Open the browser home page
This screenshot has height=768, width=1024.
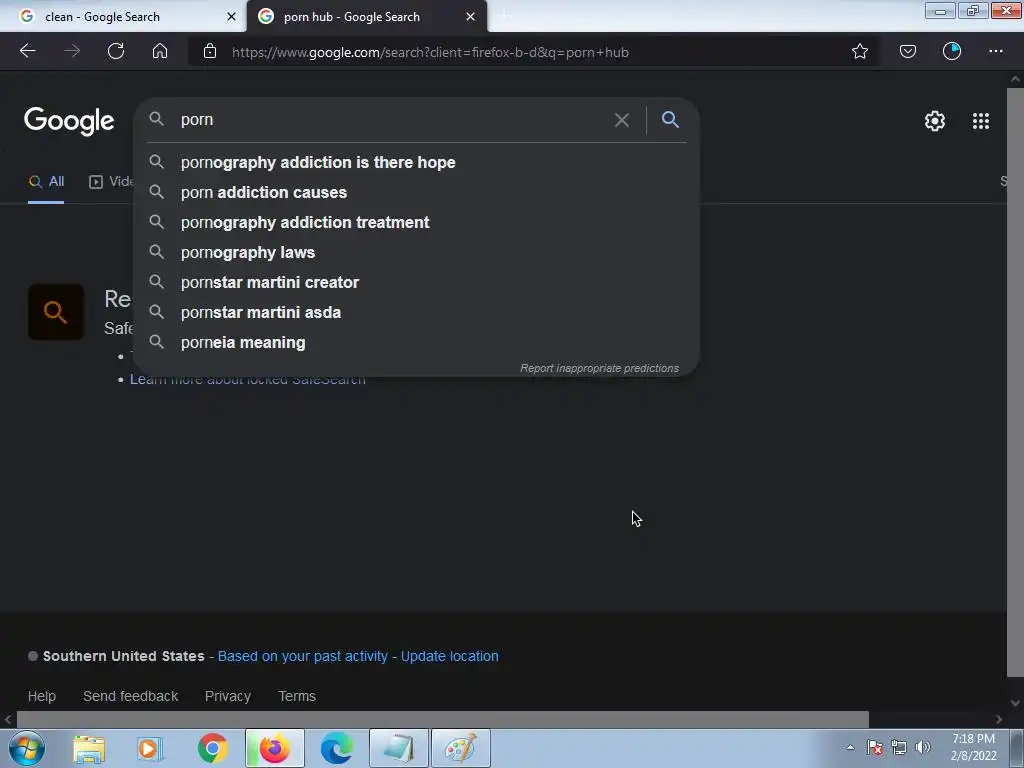click(160, 51)
